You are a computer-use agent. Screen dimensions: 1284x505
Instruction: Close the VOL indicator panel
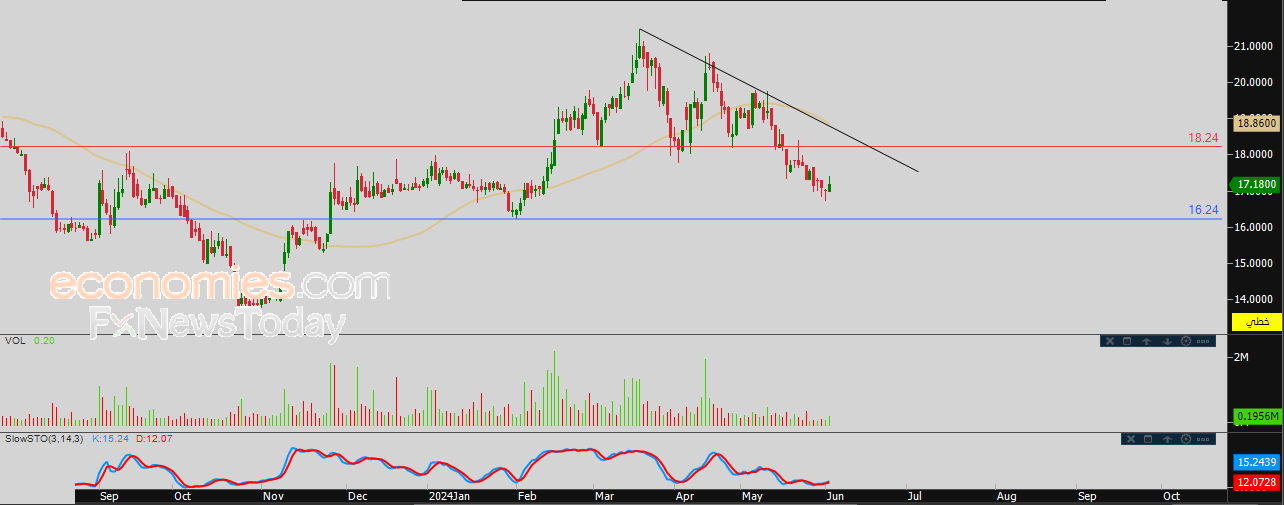coord(1110,341)
